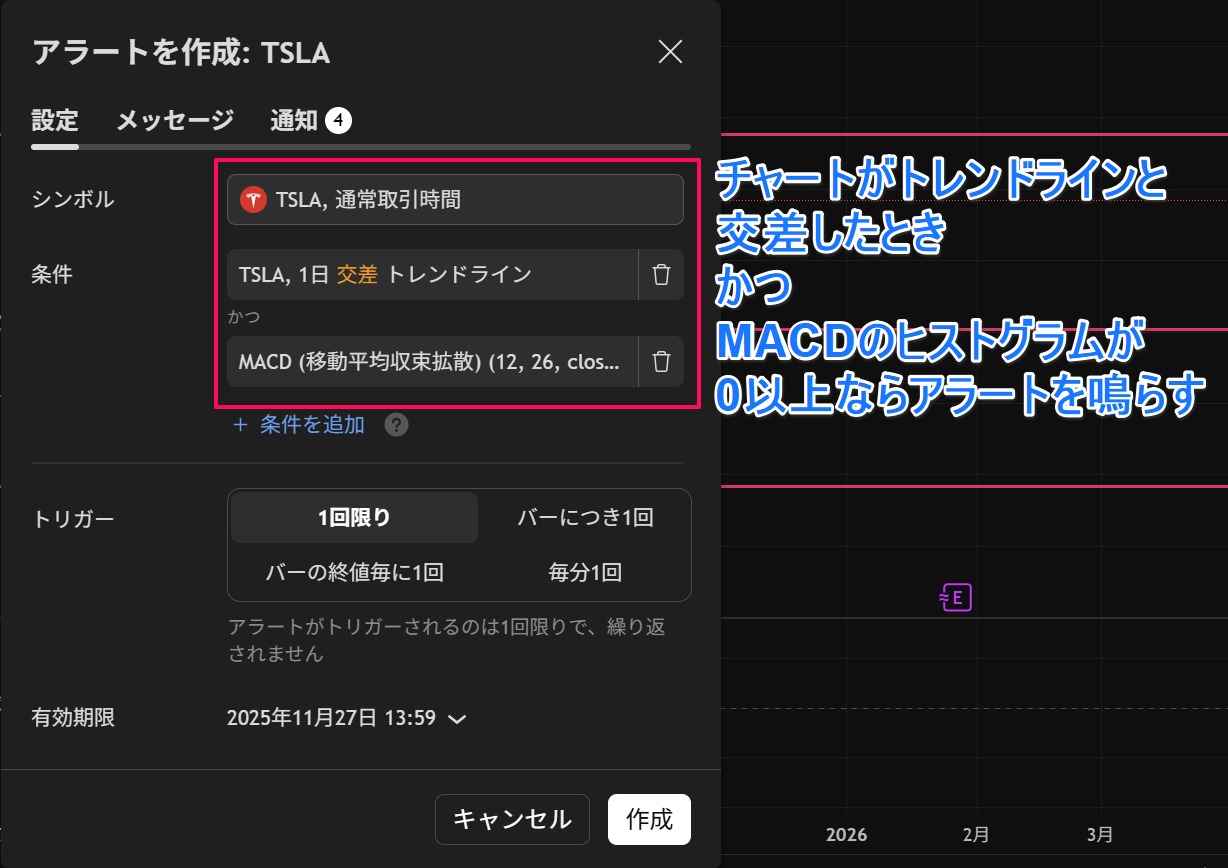1228x868 pixels.
Task: Choose バーの終値毎に1回 as trigger
Action: (x=353, y=572)
